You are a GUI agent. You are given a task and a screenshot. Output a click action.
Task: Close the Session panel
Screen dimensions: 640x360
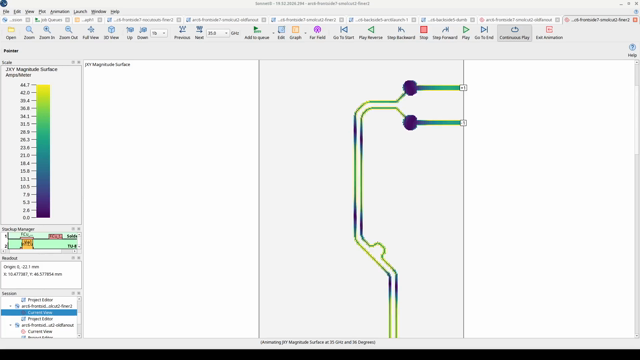point(79,293)
